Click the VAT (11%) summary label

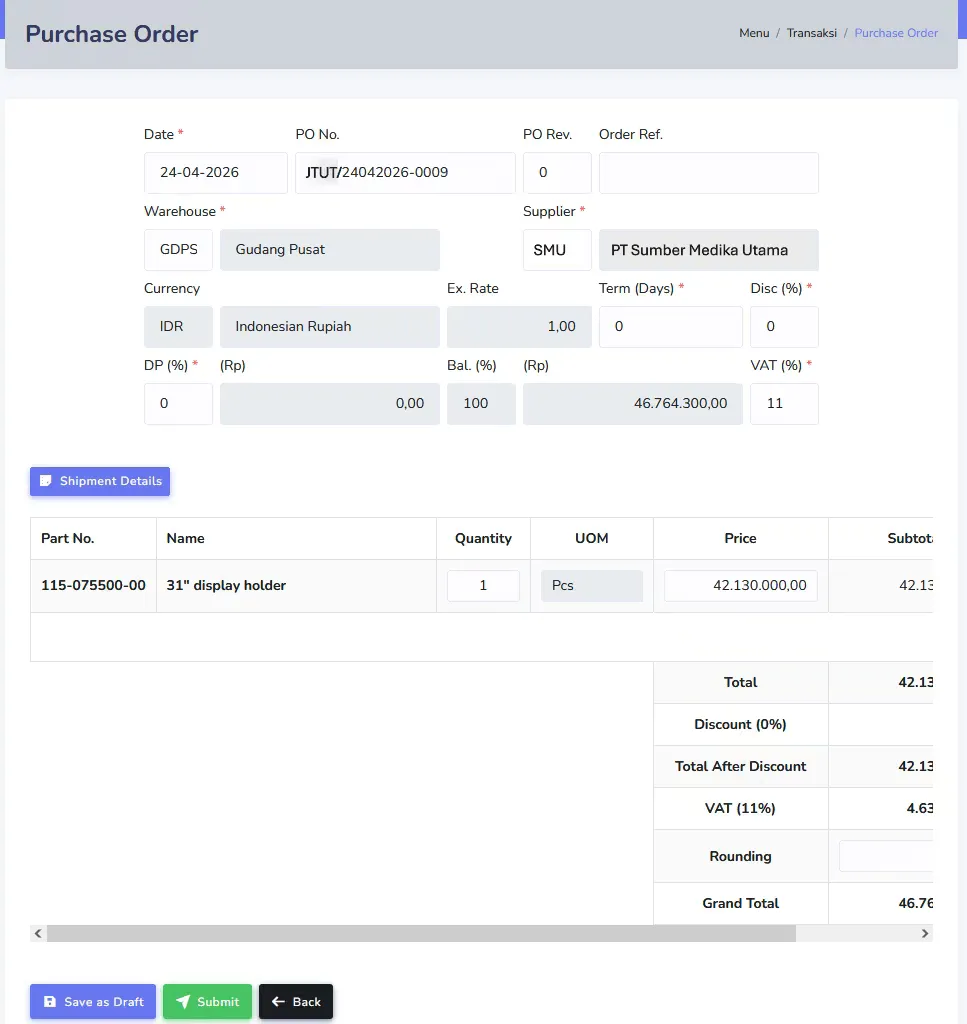point(740,808)
